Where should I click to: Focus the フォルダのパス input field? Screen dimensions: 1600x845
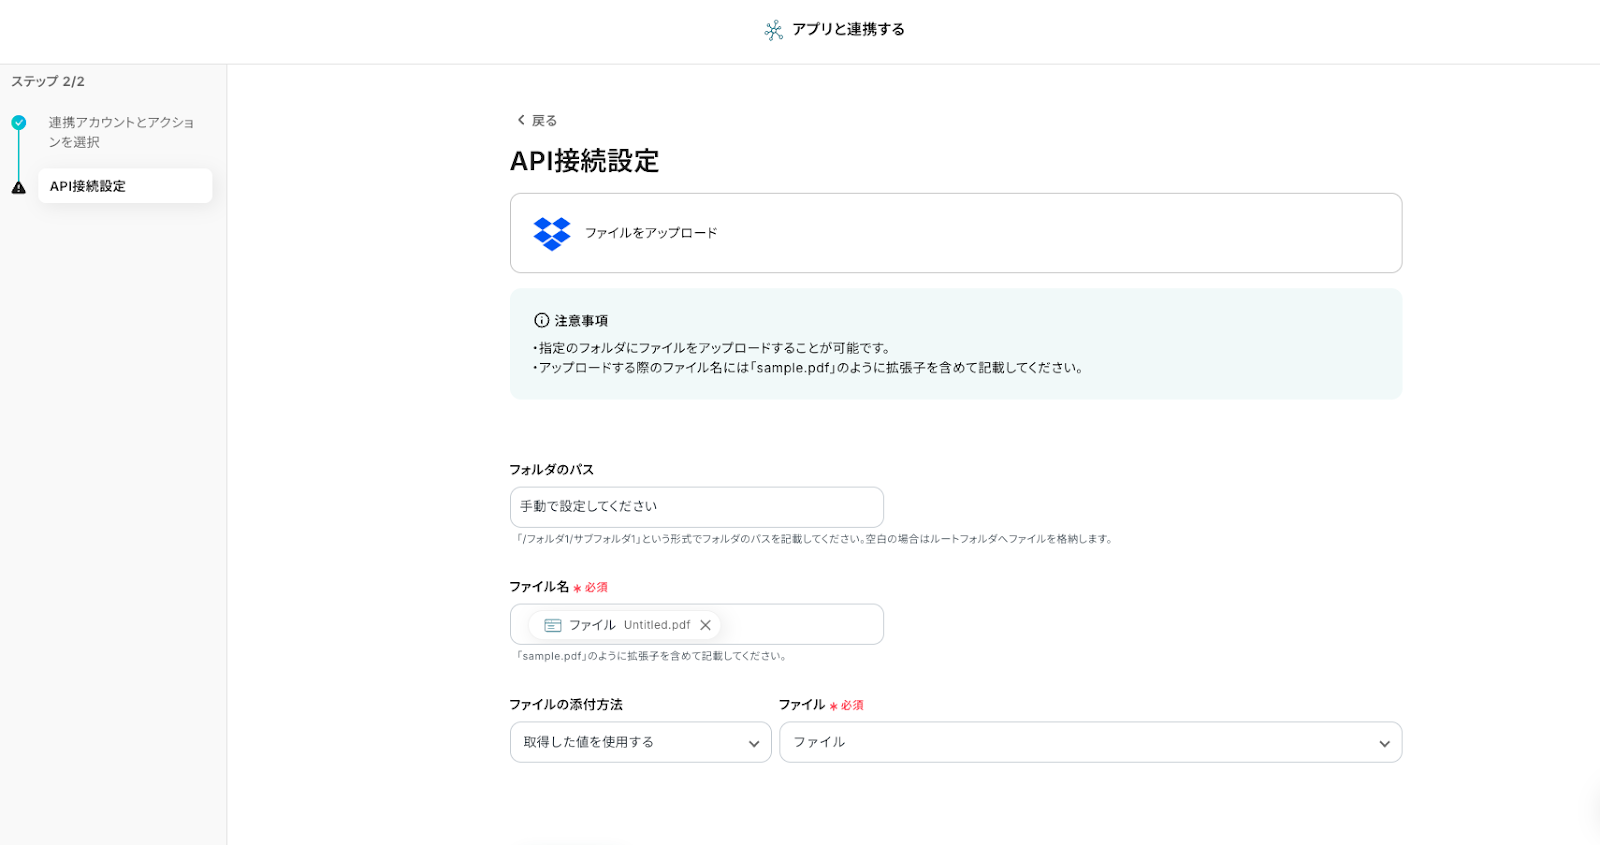click(696, 507)
